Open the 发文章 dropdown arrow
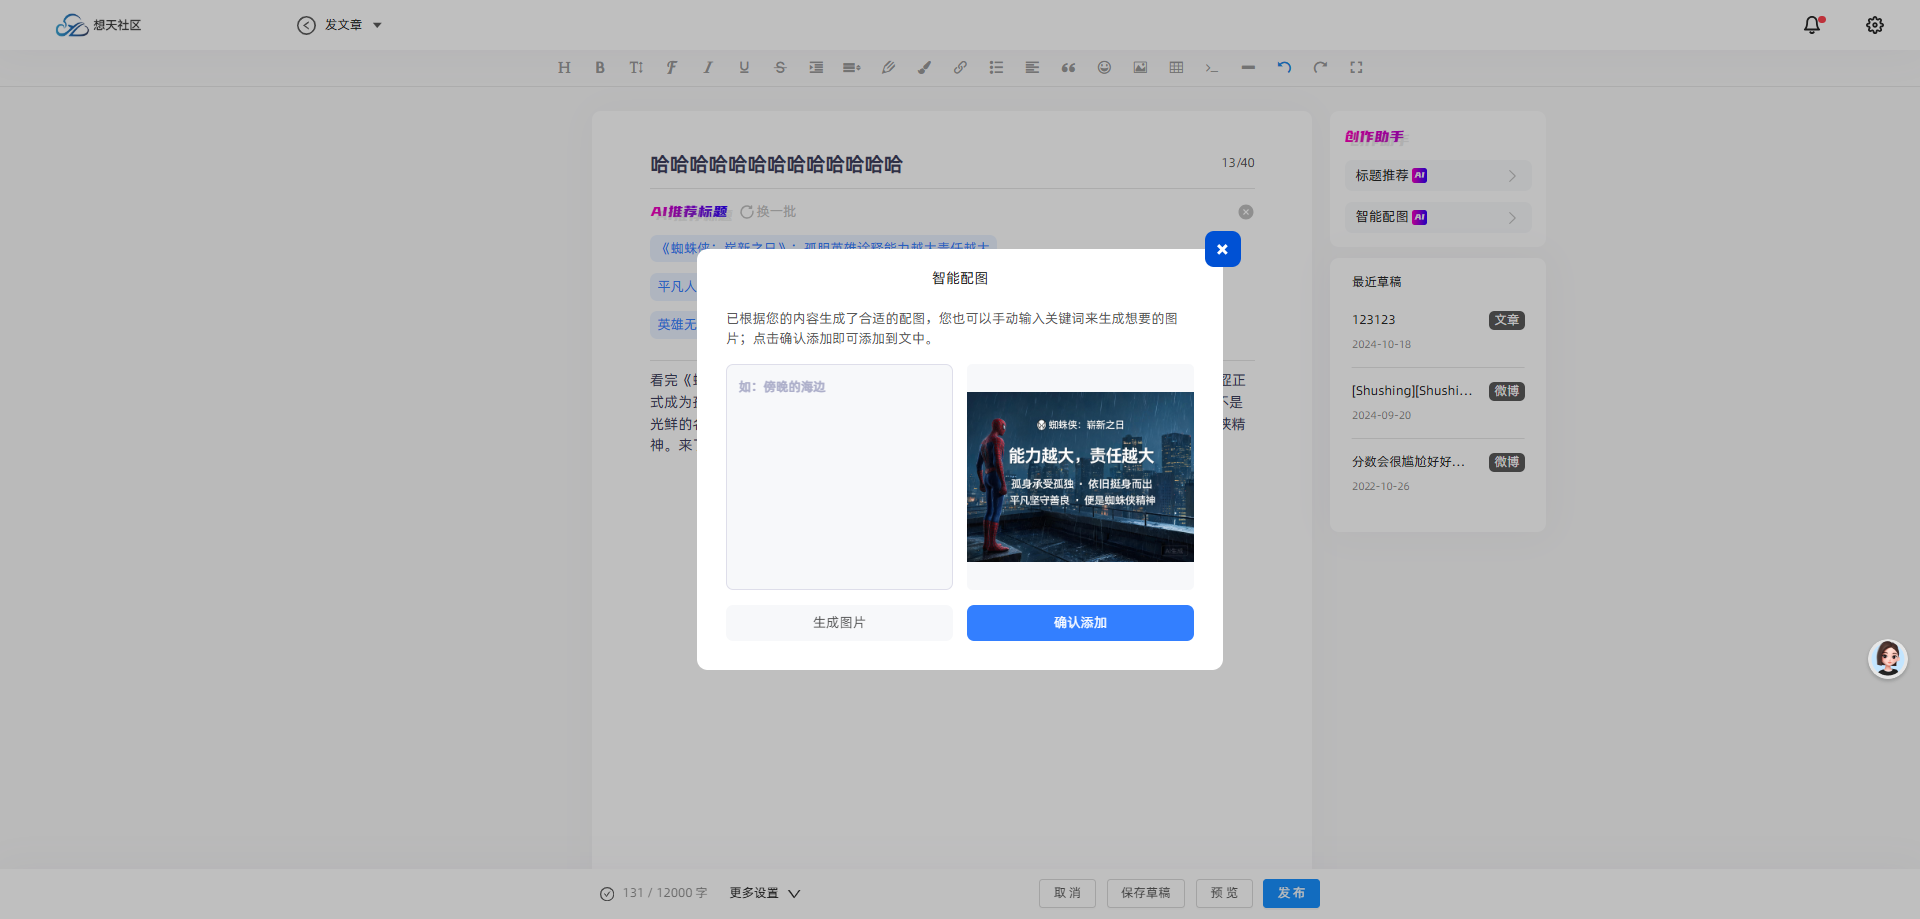This screenshot has height=919, width=1920. click(377, 25)
